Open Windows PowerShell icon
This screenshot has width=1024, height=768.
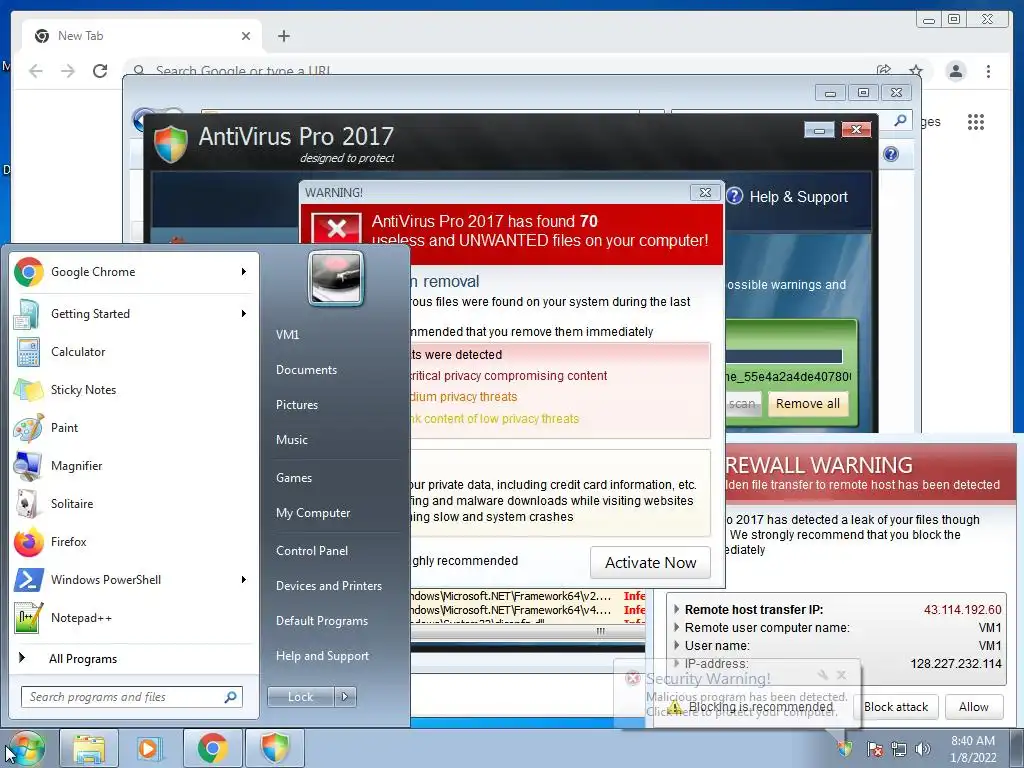click(x=29, y=579)
